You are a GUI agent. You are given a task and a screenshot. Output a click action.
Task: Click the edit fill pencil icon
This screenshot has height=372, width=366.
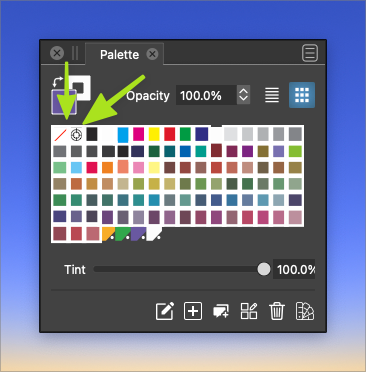coord(165,311)
